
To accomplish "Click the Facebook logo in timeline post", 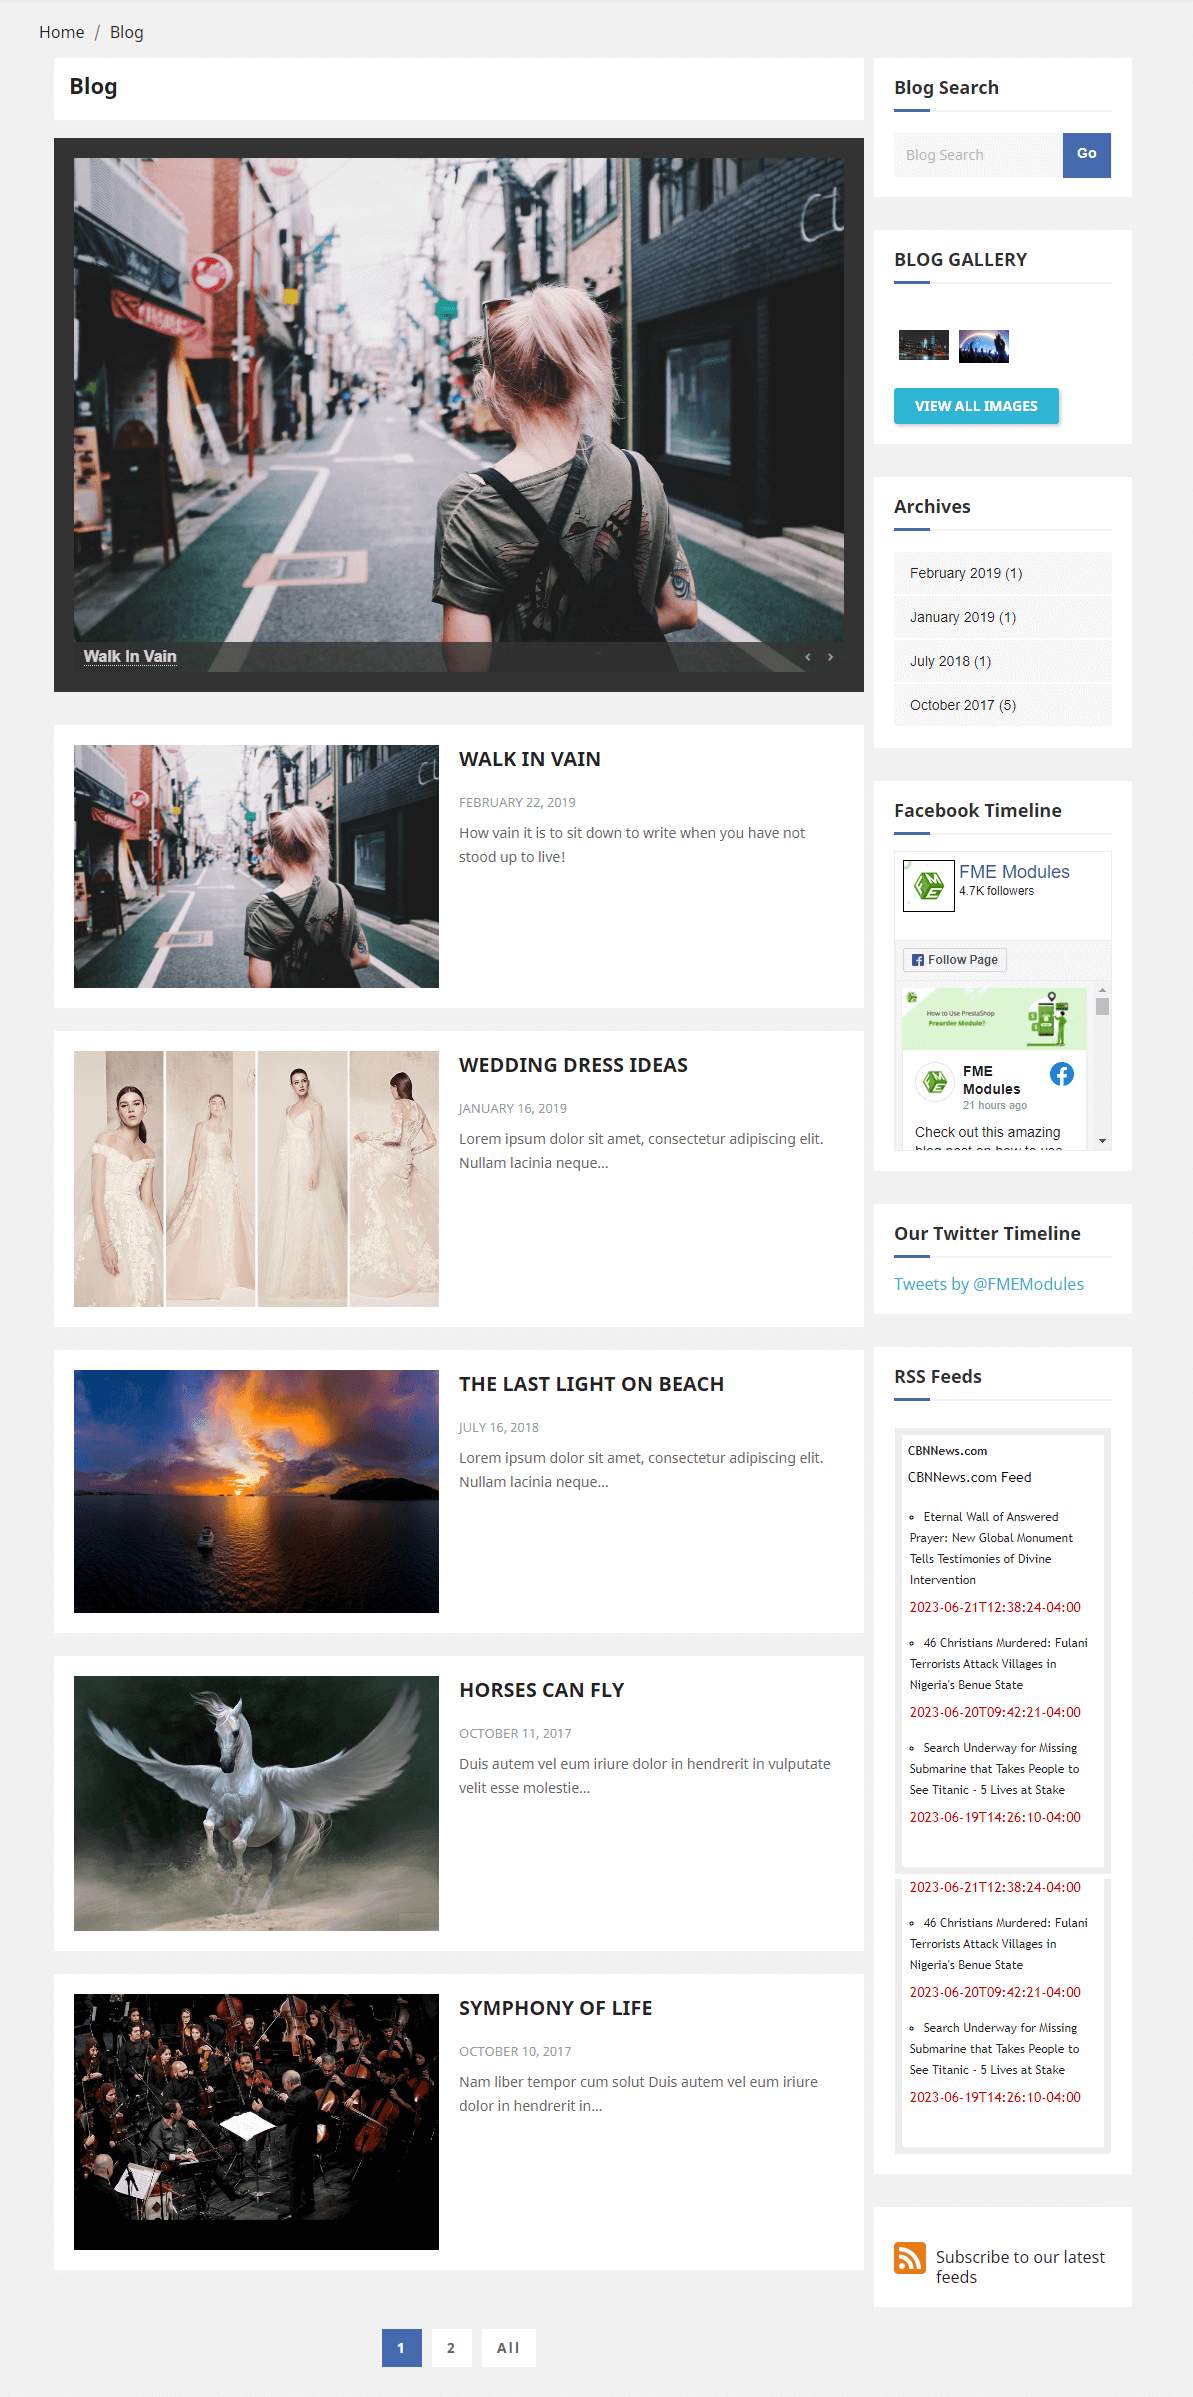I will point(1061,1074).
